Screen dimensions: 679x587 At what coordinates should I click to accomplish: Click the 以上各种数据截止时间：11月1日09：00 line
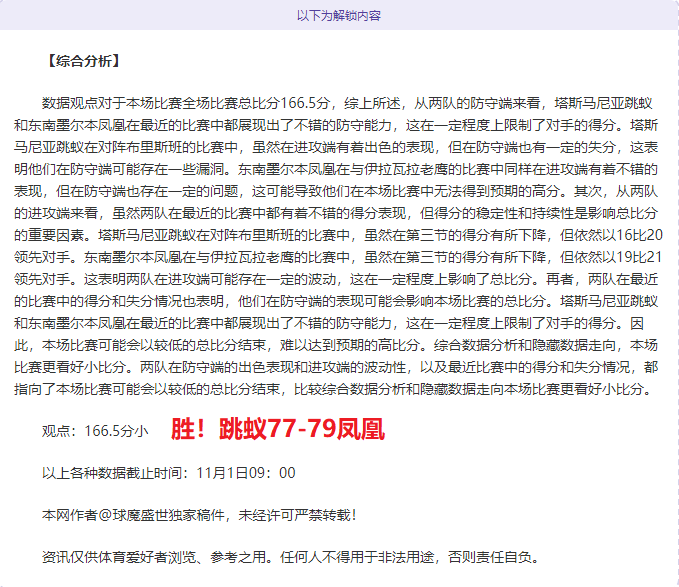click(168, 473)
